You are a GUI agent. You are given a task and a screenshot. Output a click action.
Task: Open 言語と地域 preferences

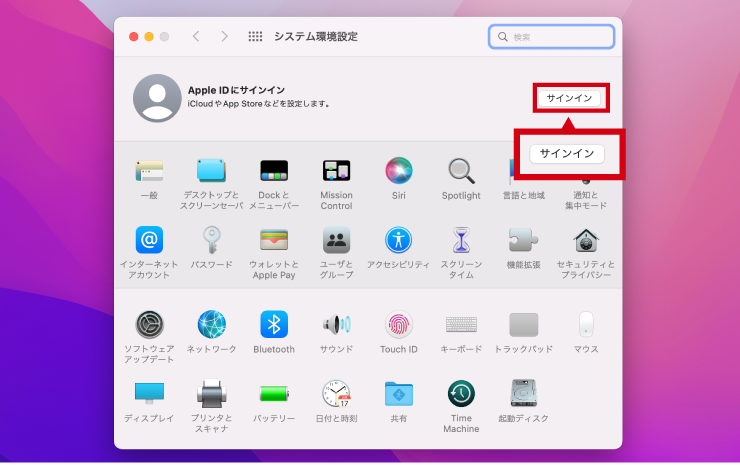click(x=523, y=195)
